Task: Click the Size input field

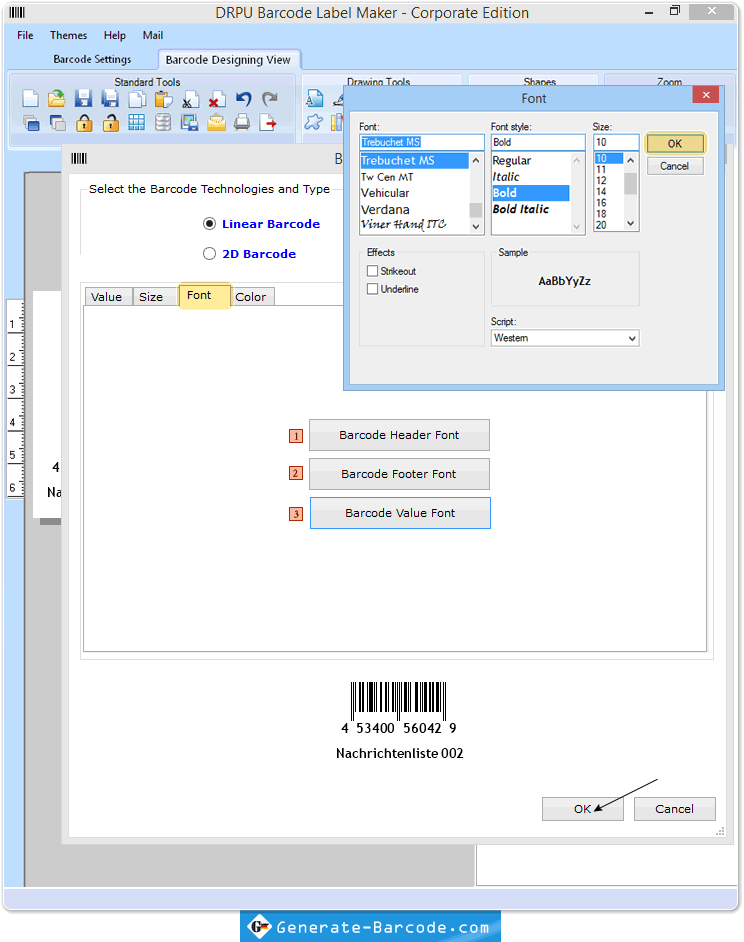Action: (x=615, y=142)
